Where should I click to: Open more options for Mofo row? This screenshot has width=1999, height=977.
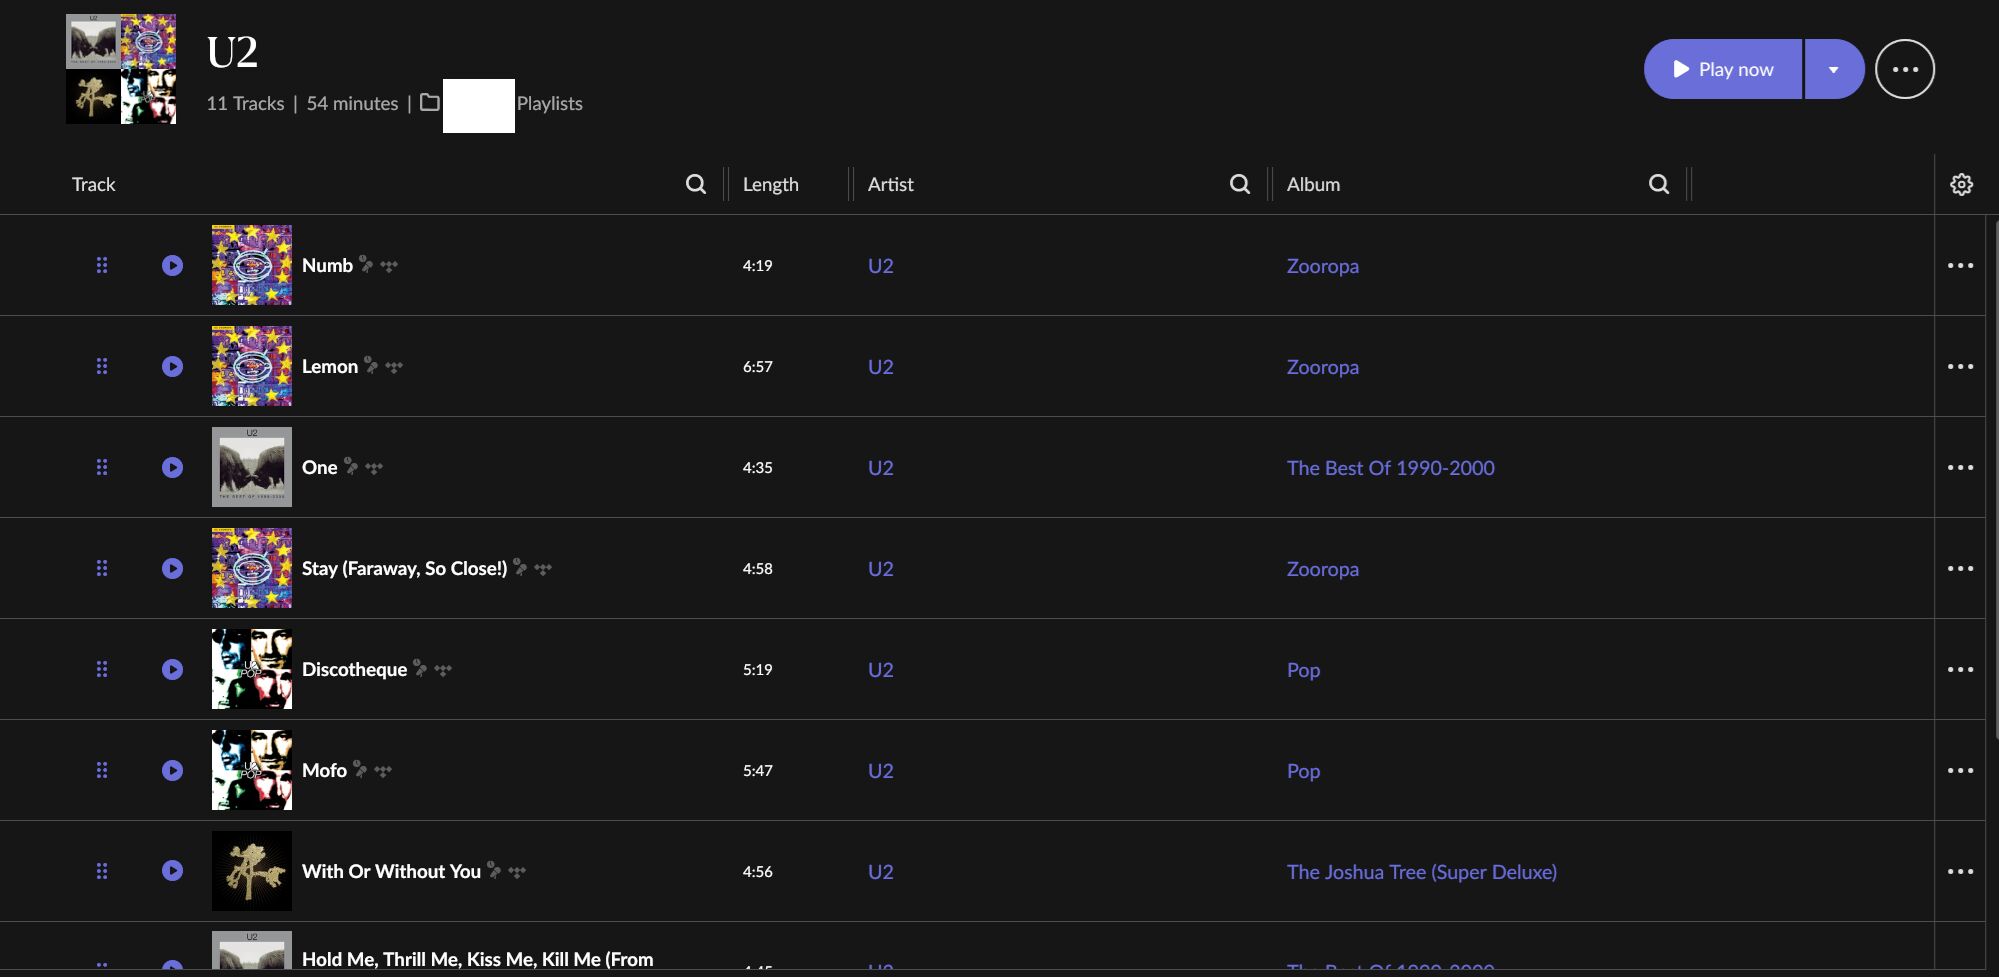tap(1960, 770)
